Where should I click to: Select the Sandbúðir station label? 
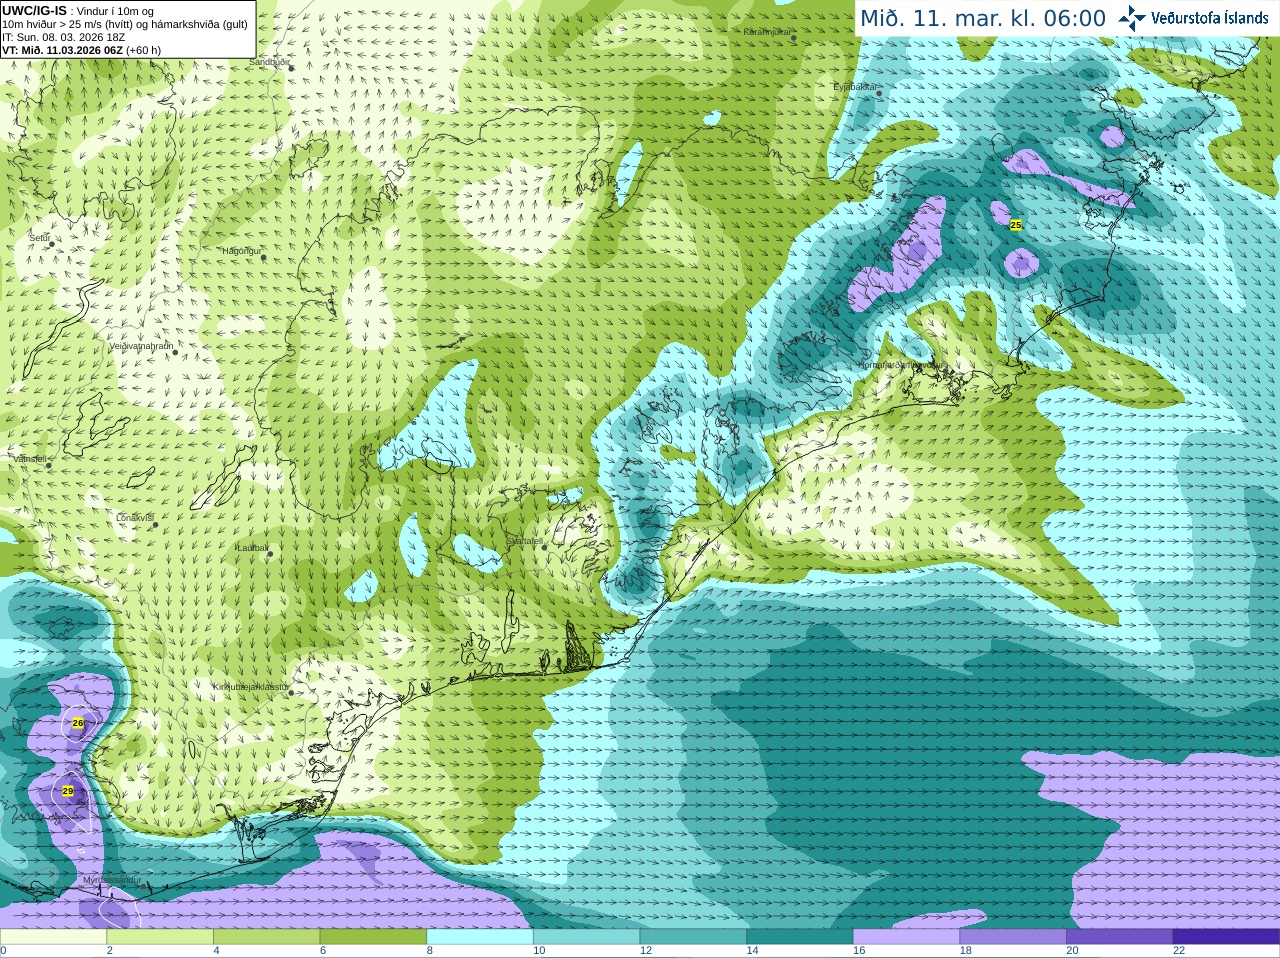click(x=269, y=62)
